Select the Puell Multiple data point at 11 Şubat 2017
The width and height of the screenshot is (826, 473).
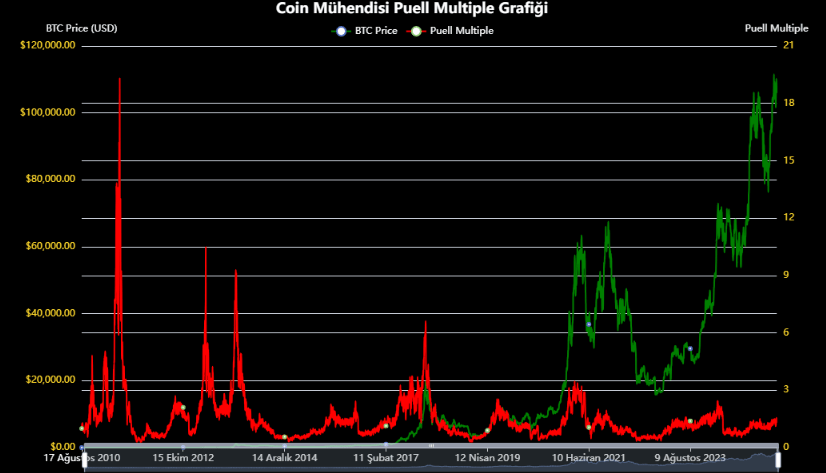click(x=386, y=426)
